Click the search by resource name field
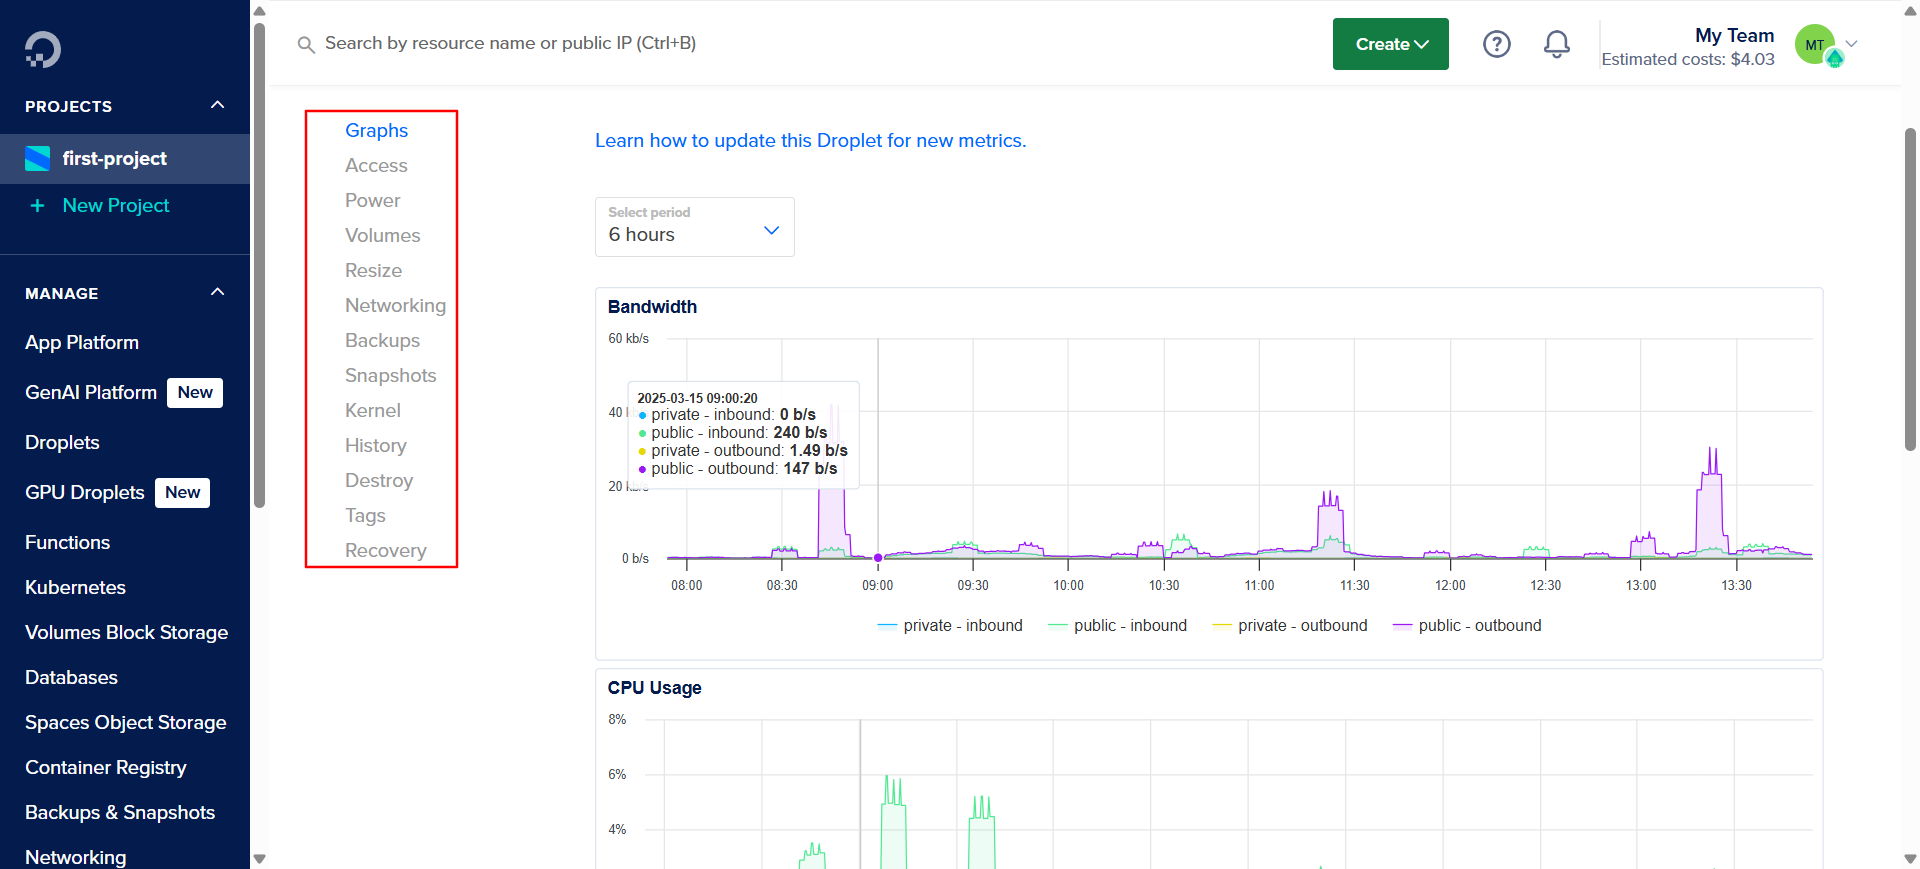 510,43
